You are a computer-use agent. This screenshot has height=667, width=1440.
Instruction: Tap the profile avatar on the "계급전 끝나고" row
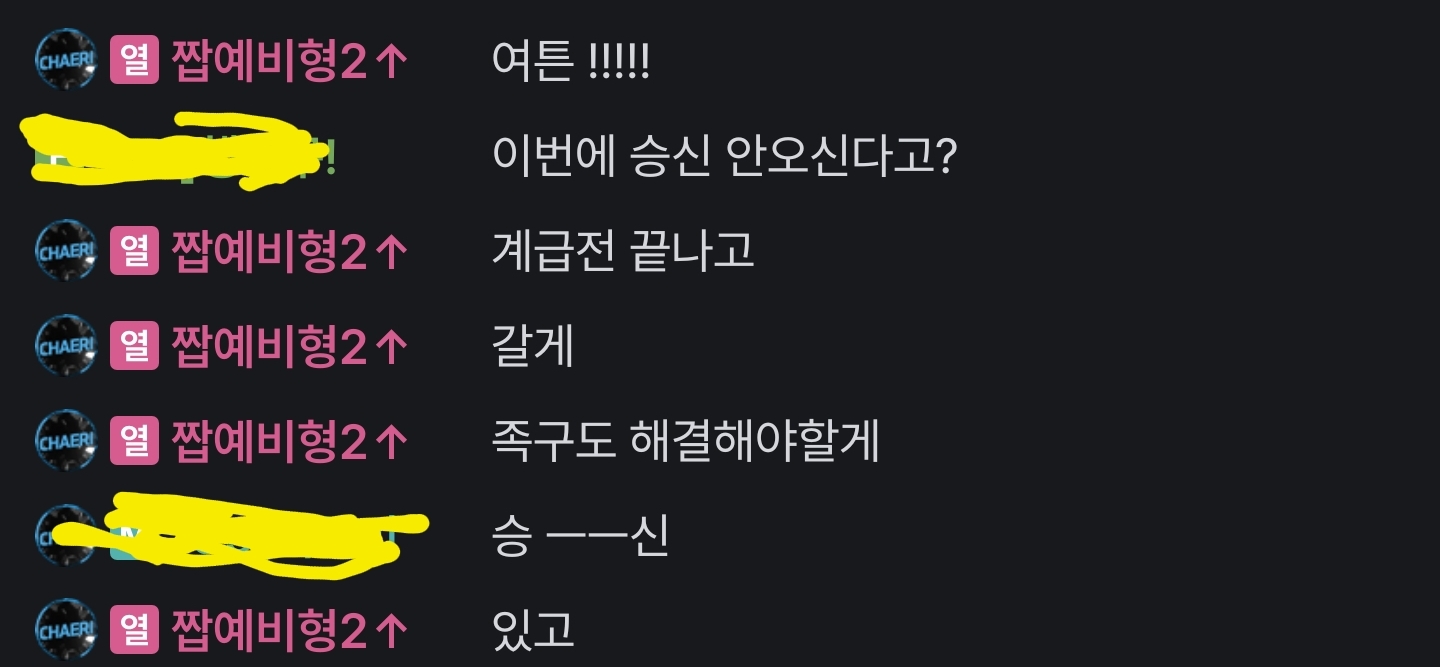pos(66,250)
